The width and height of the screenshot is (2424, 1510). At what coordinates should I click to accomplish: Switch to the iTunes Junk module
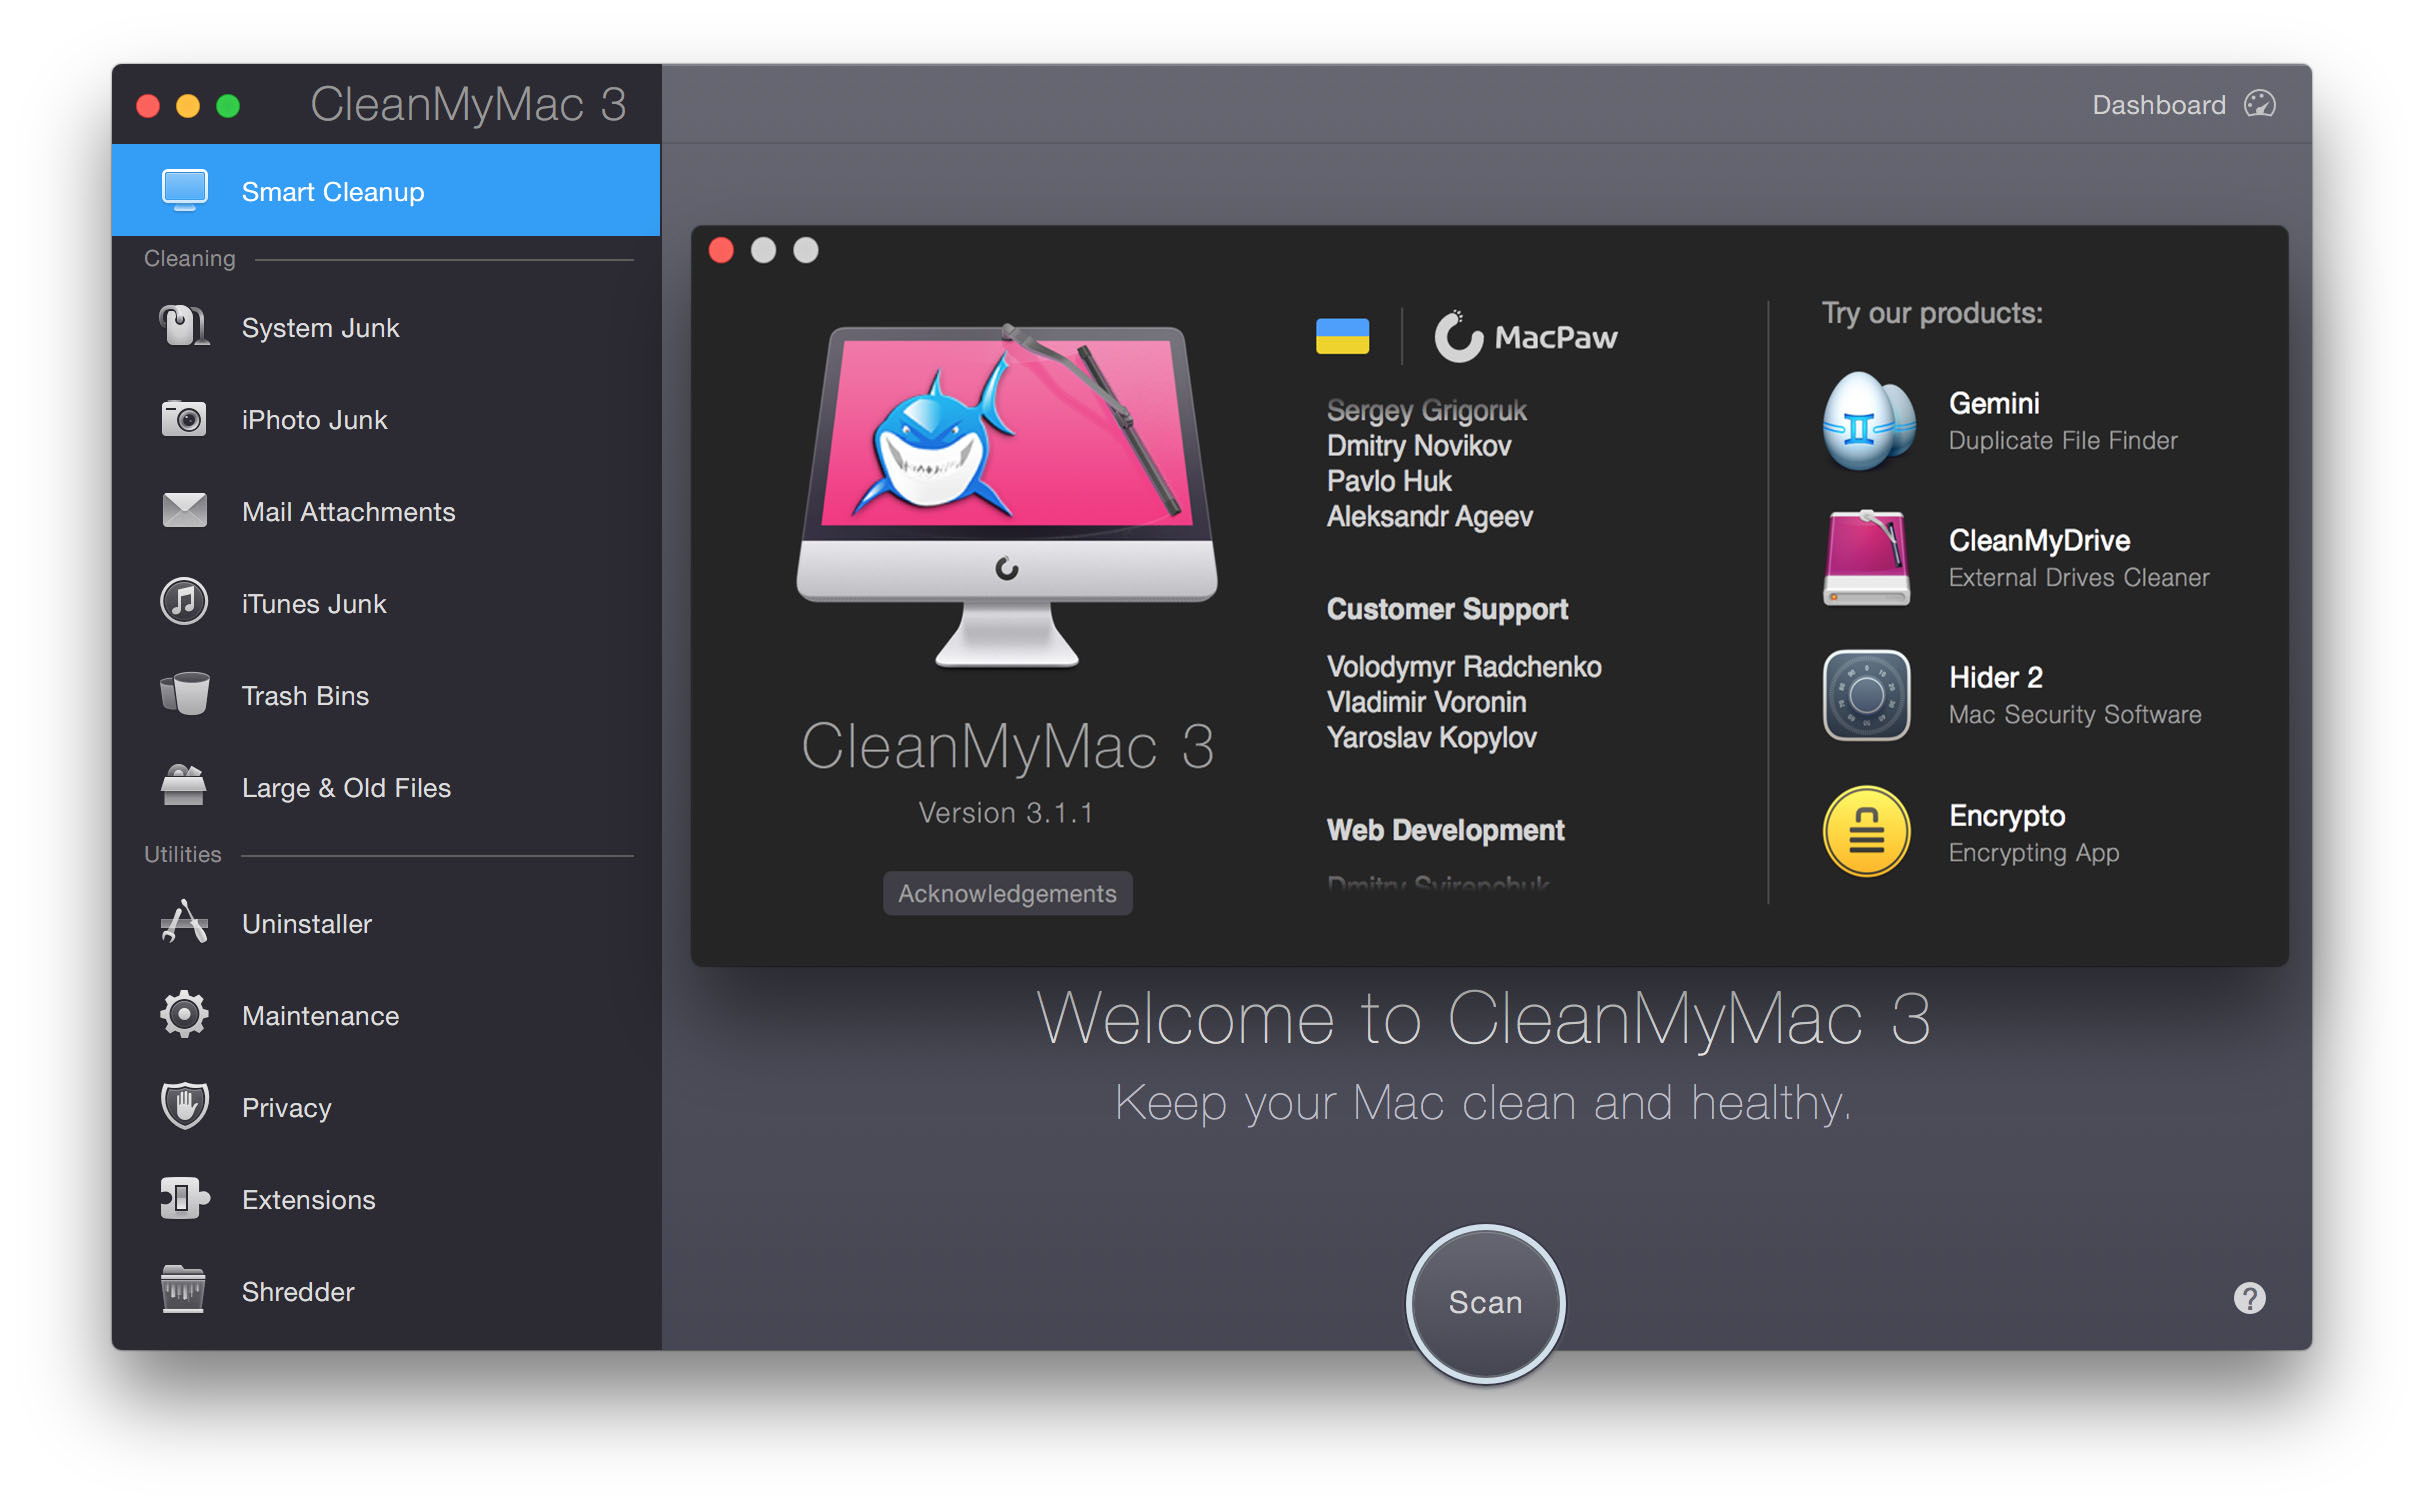tap(386, 603)
